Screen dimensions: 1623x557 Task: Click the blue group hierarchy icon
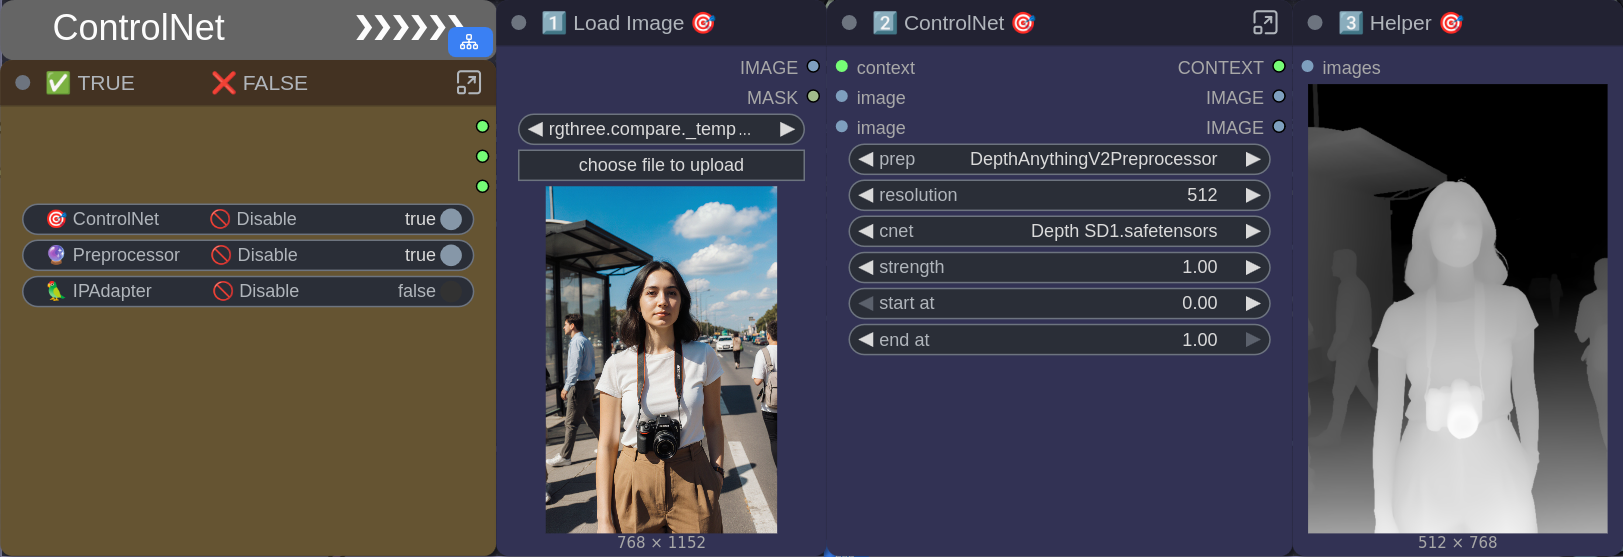point(469,43)
